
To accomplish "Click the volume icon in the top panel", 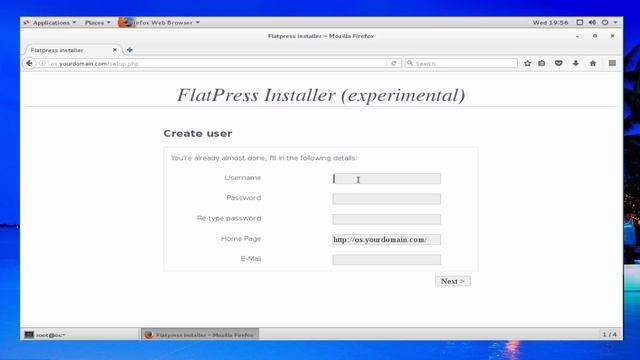I will point(592,22).
